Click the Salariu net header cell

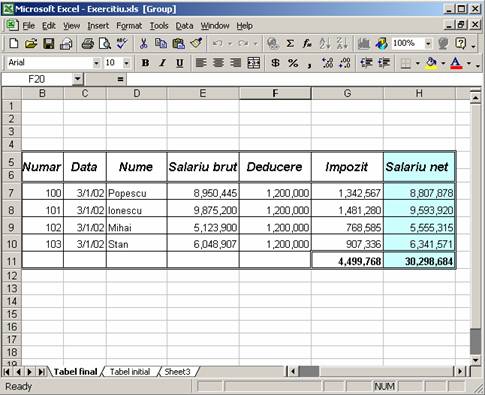click(419, 167)
